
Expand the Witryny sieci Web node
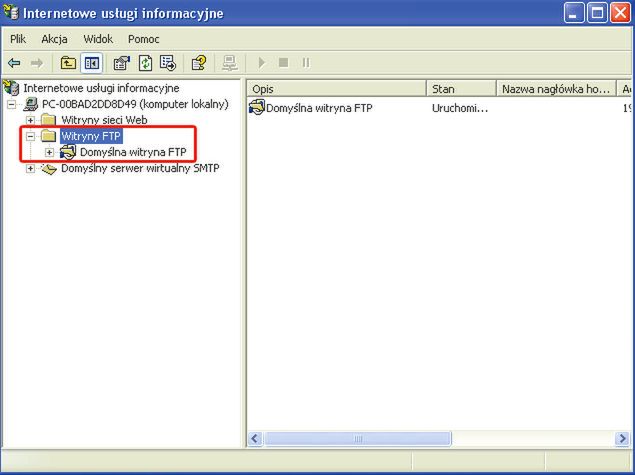[x=30, y=120]
